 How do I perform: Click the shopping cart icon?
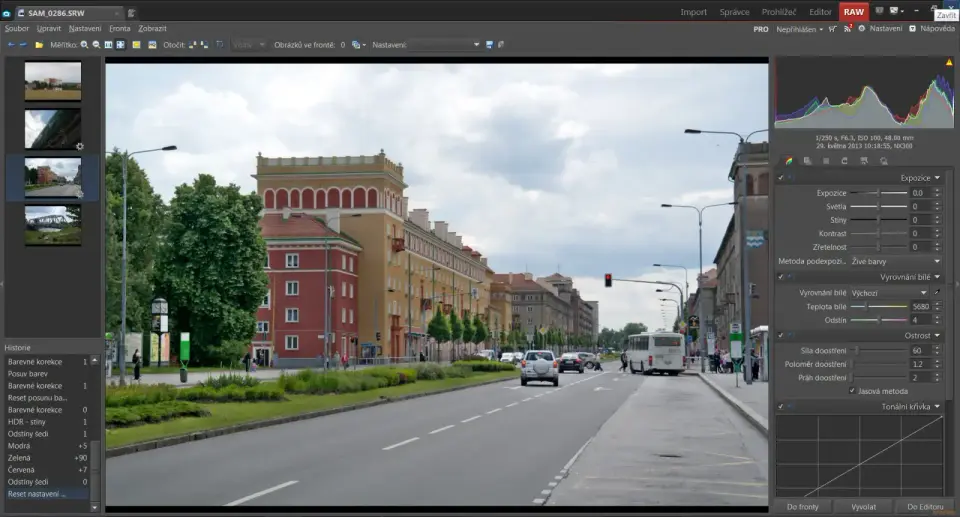[831, 29]
